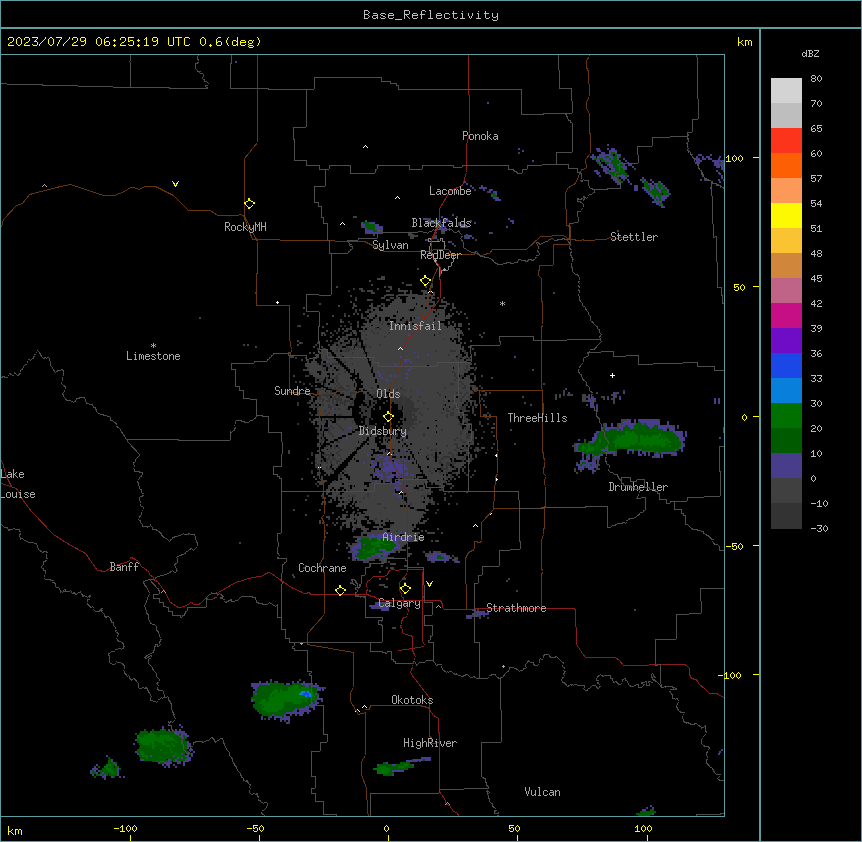Click the Okotoks city label

click(412, 700)
